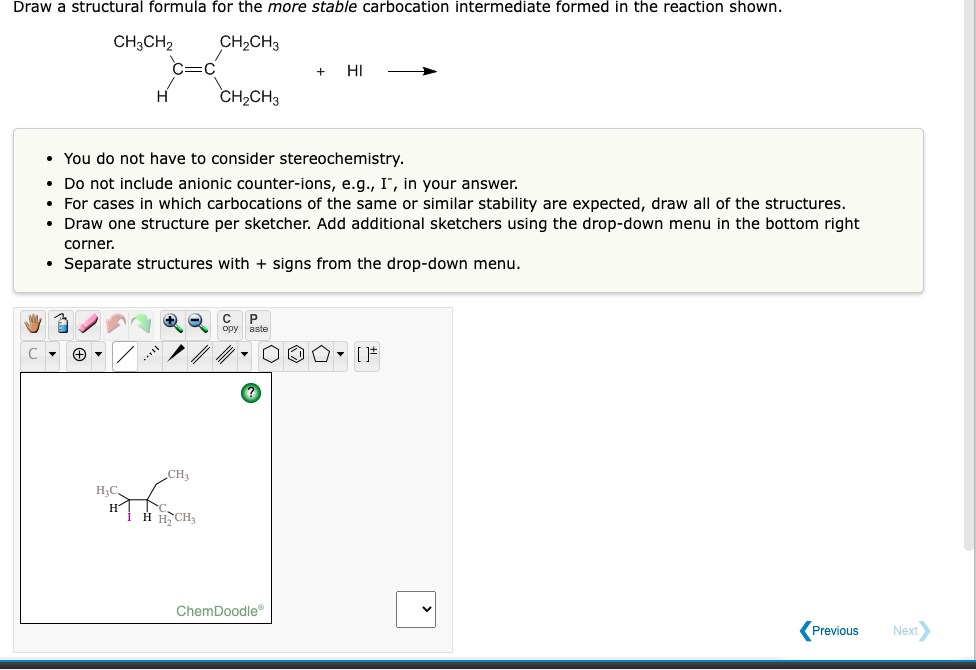976x670 pixels.
Task: Click the HI reagent label
Action: pyautogui.click(x=355, y=71)
